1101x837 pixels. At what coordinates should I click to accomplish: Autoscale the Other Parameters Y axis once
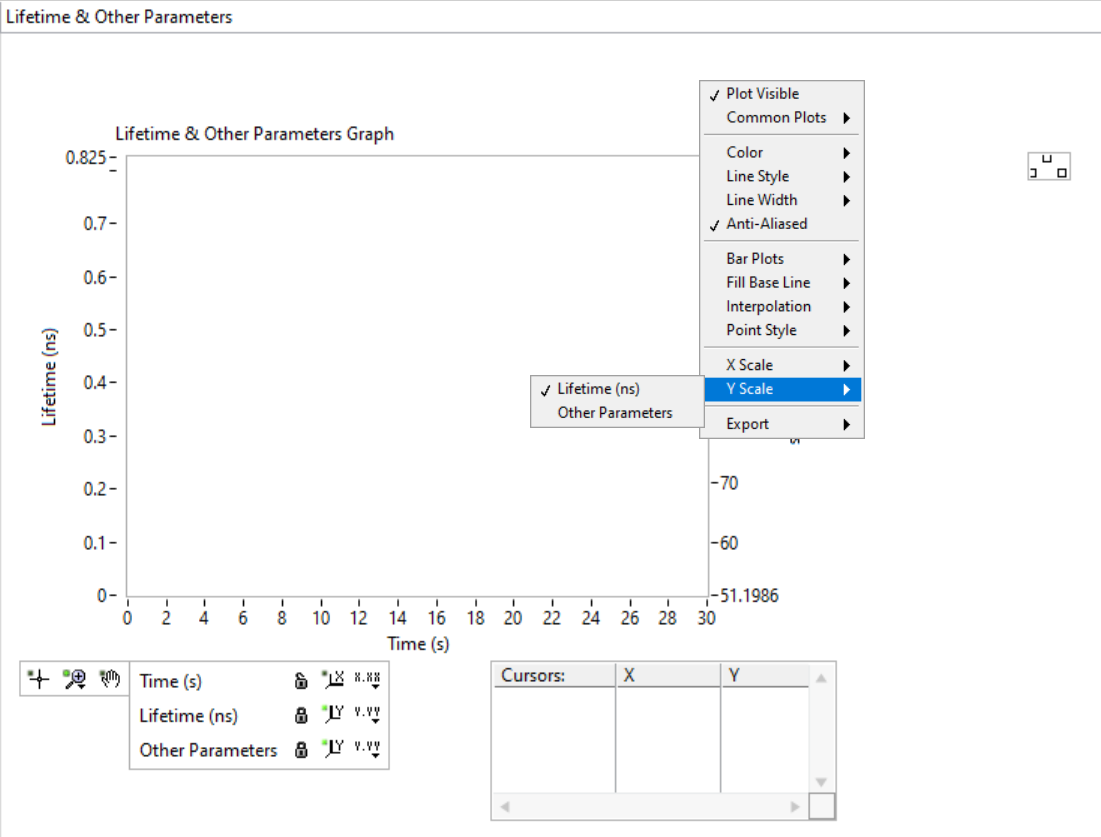tap(333, 748)
